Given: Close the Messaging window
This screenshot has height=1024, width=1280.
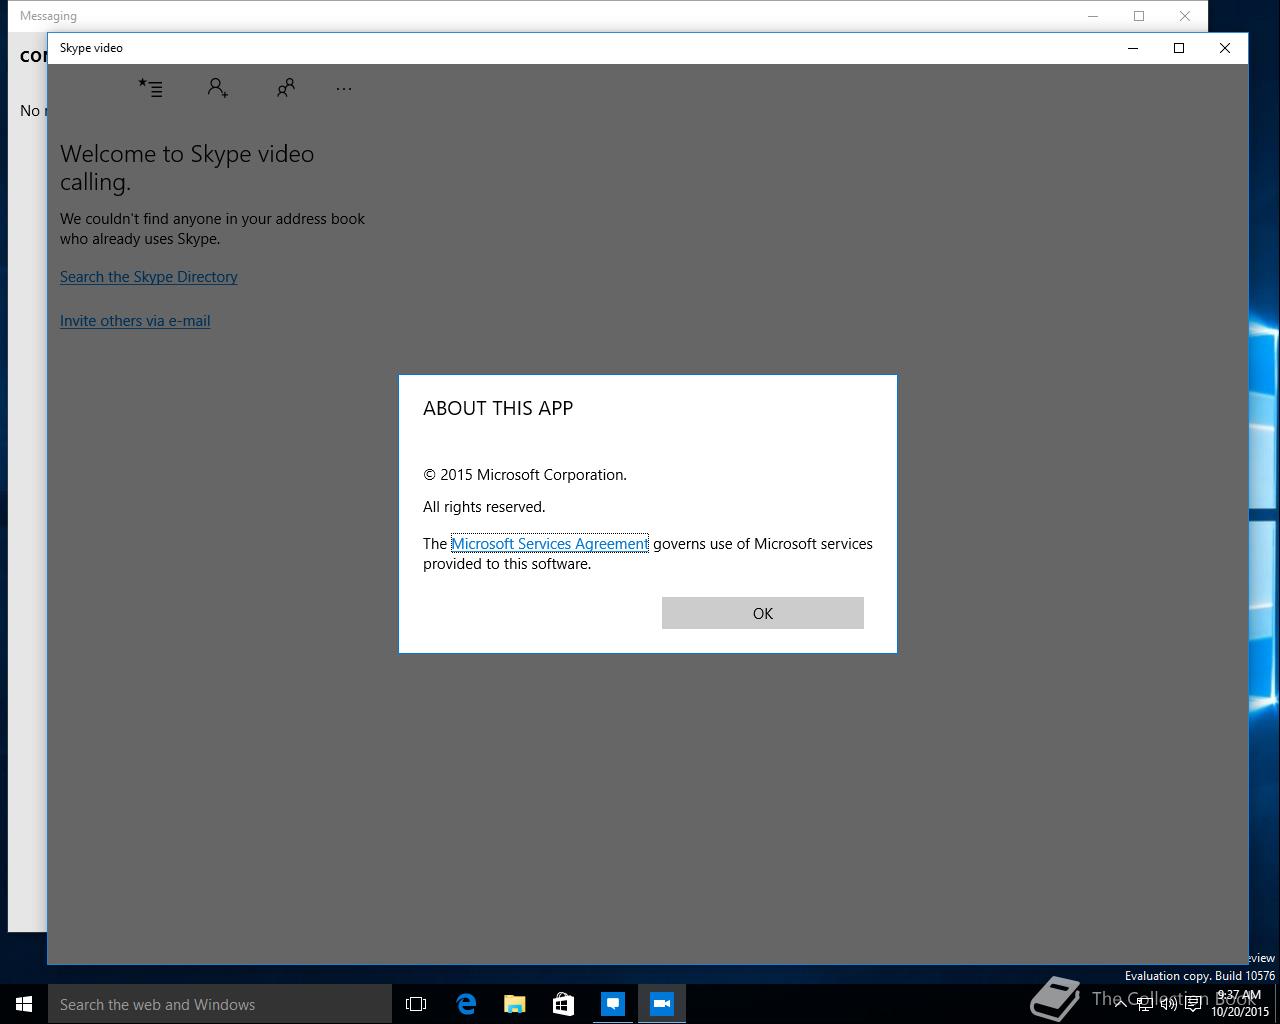Looking at the screenshot, I should point(1185,16).
